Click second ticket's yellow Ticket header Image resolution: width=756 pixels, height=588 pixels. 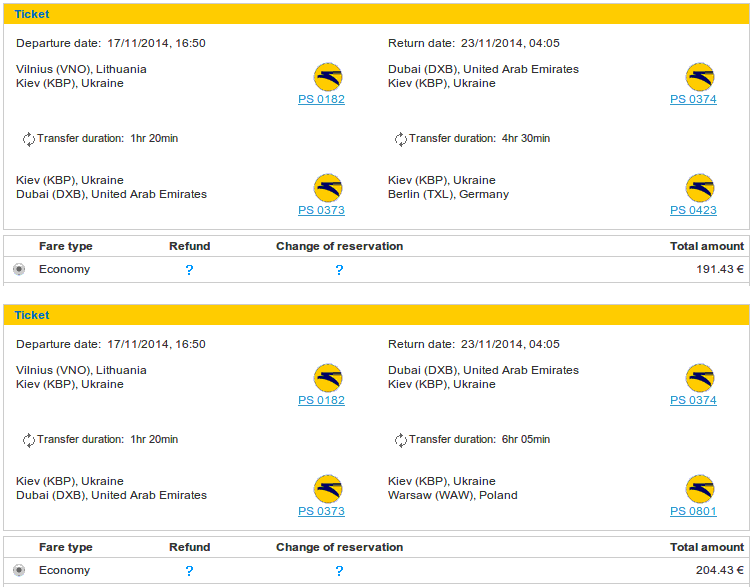tap(376, 315)
